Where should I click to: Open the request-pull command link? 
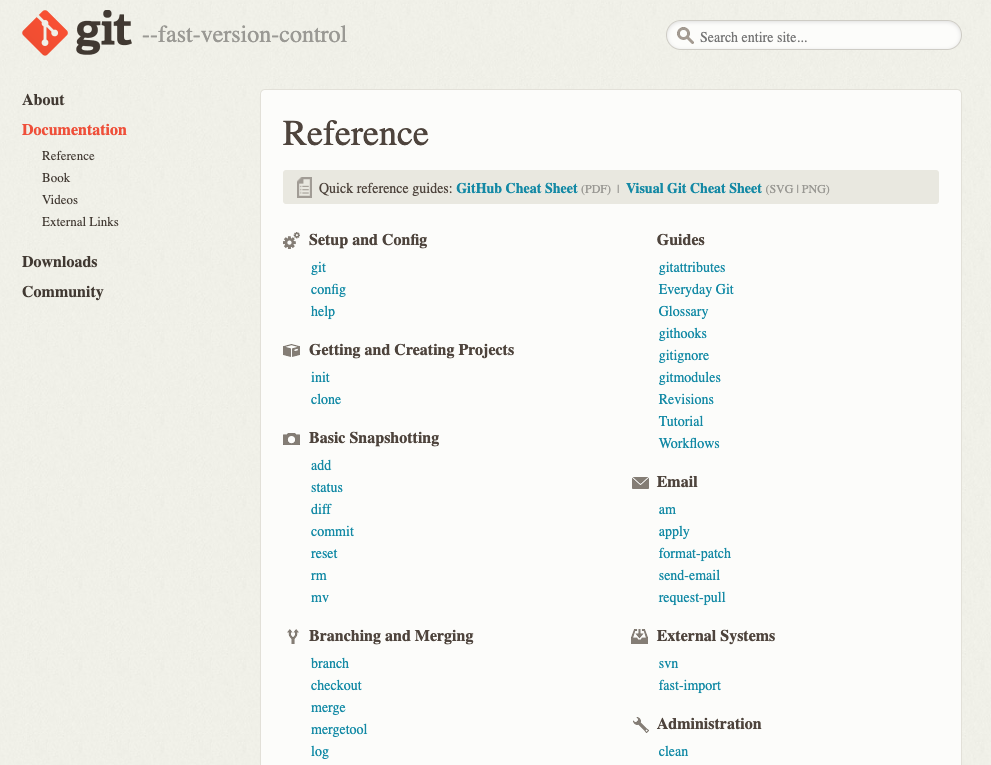tap(691, 598)
